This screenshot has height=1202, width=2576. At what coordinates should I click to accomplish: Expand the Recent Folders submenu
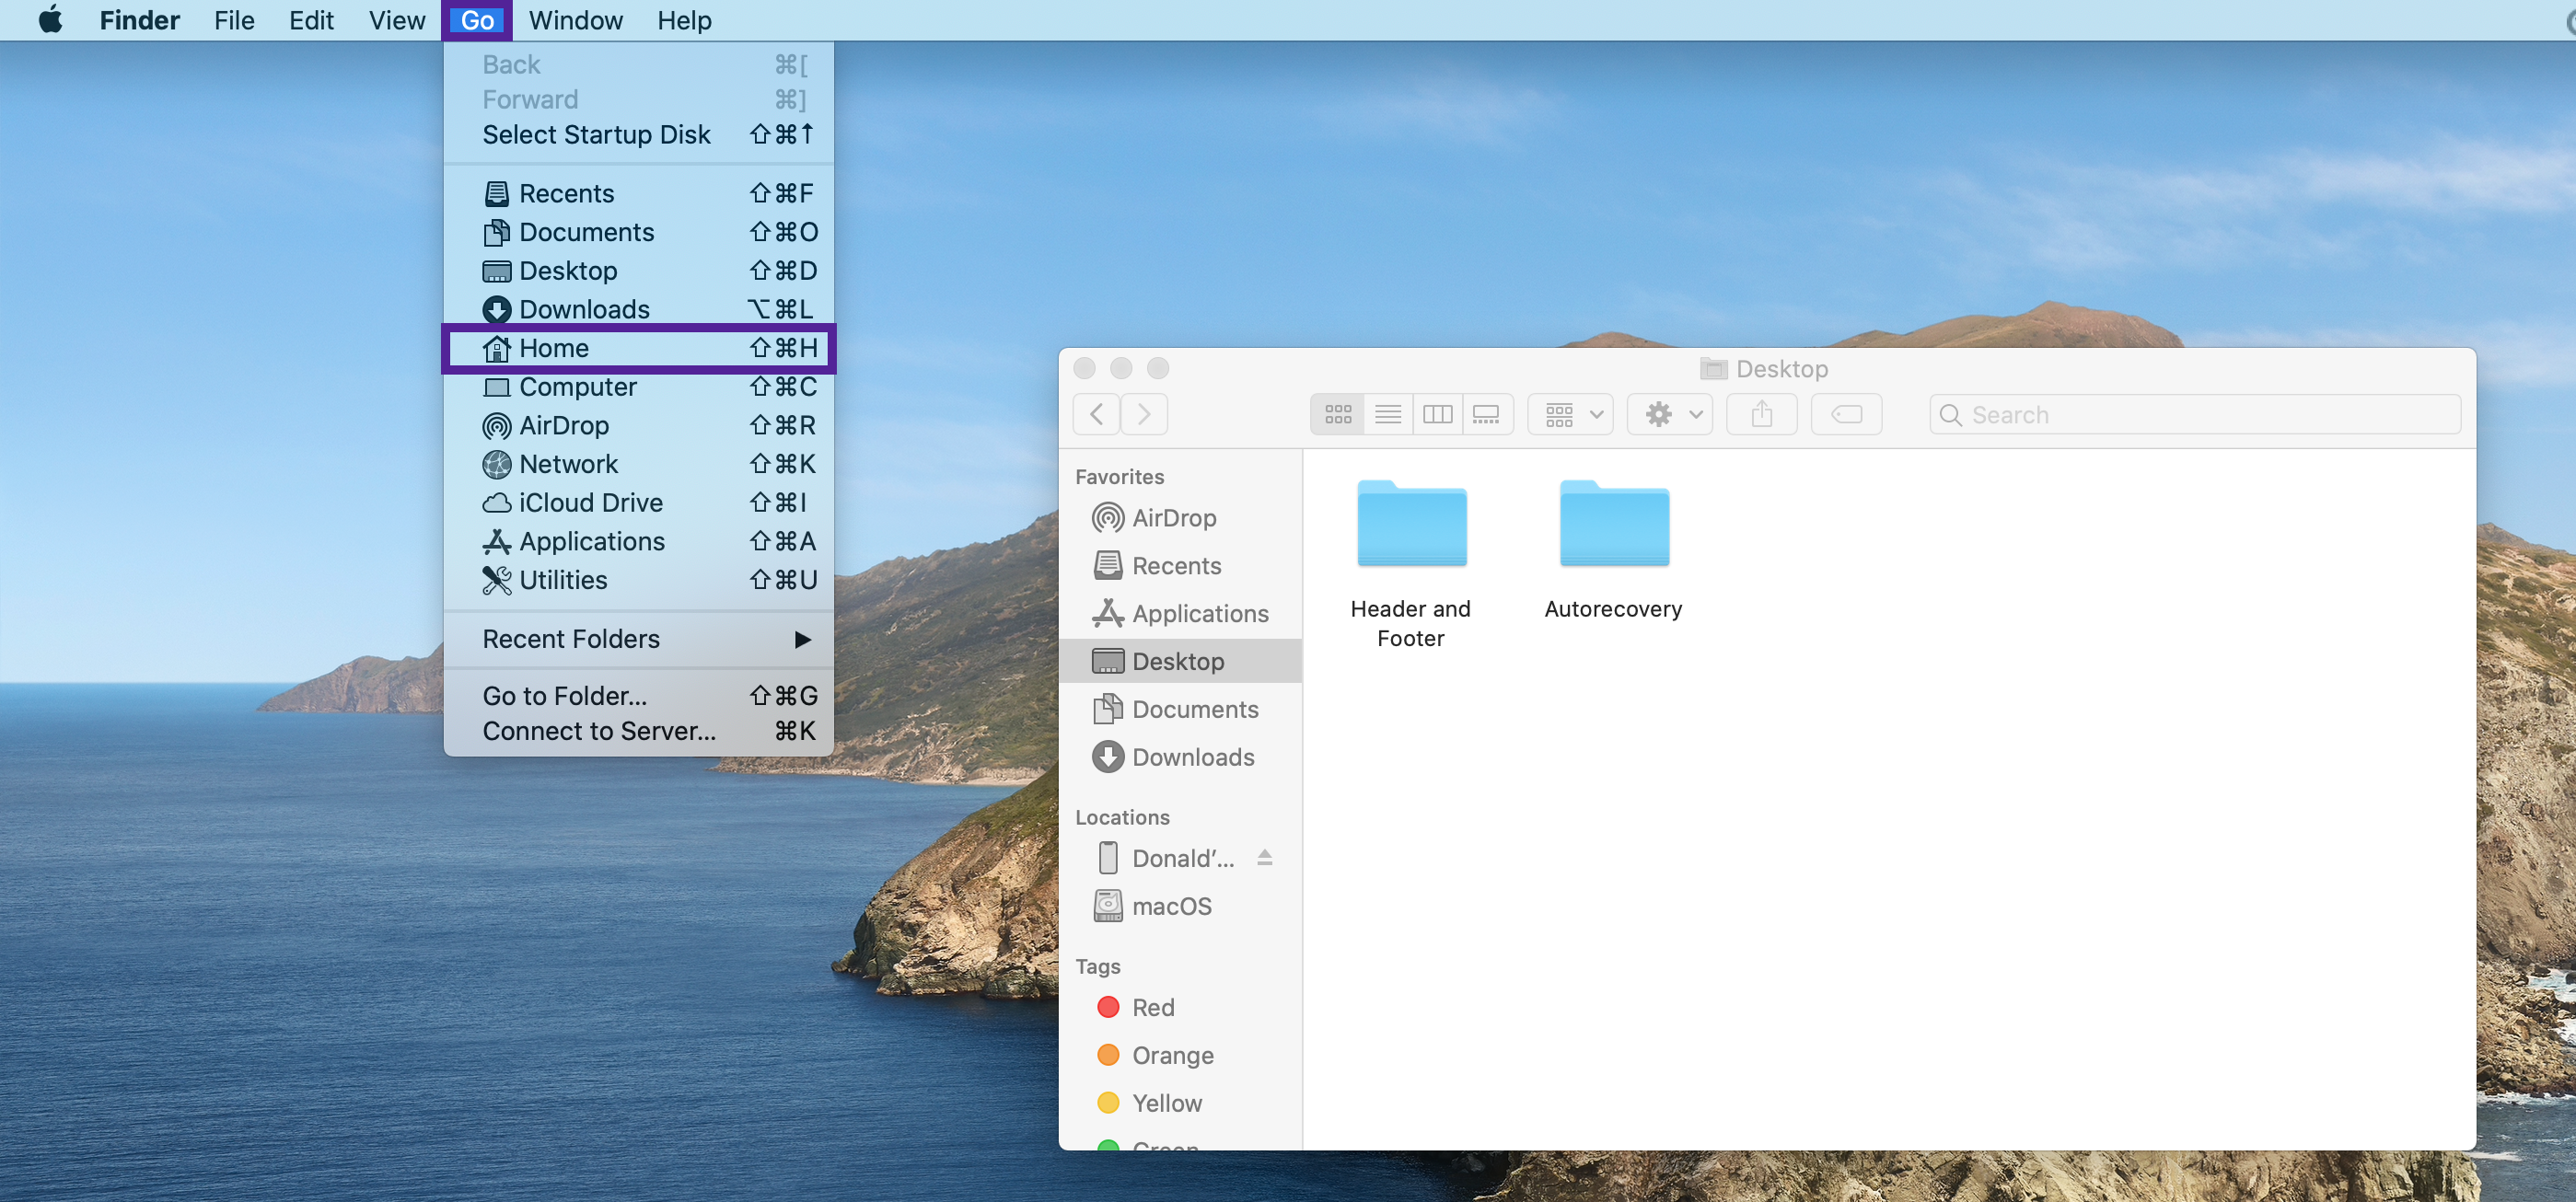(x=638, y=639)
